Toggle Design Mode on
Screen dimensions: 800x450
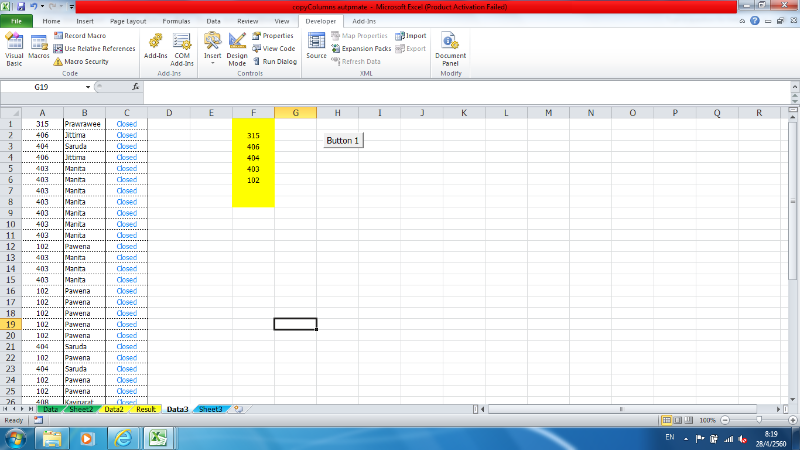tap(237, 47)
